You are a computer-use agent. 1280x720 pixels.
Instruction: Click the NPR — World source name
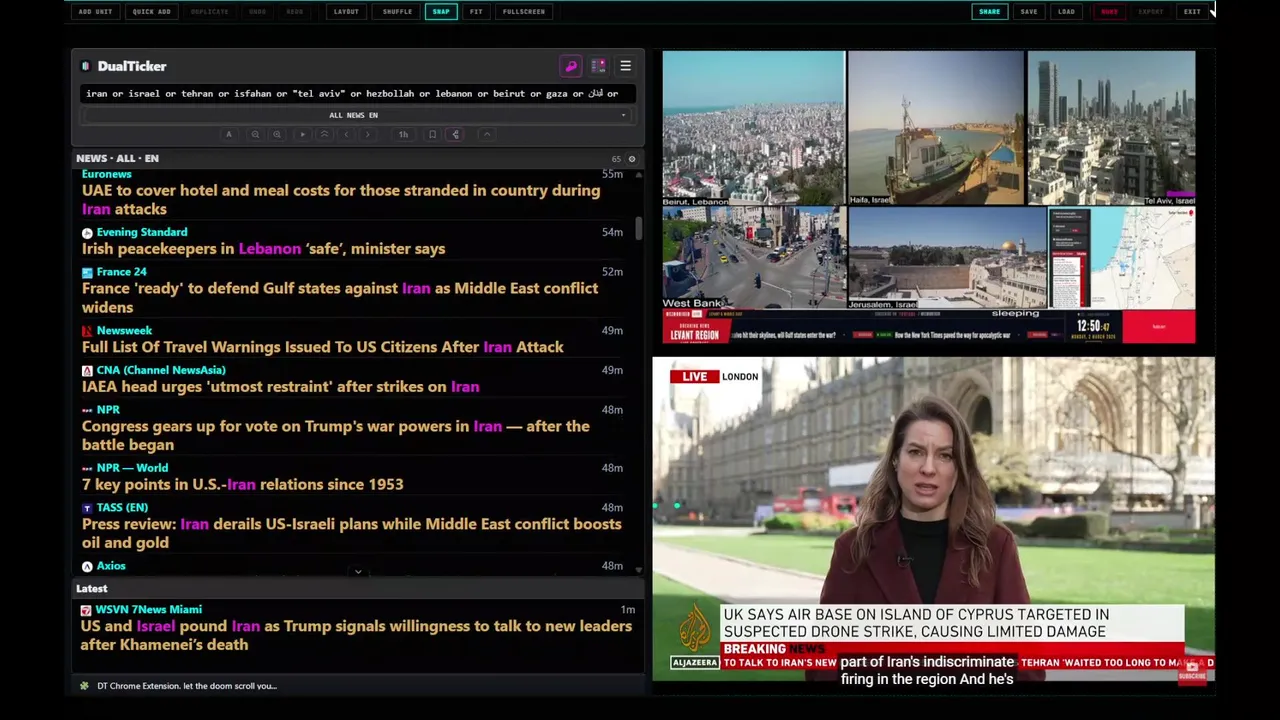tap(132, 468)
